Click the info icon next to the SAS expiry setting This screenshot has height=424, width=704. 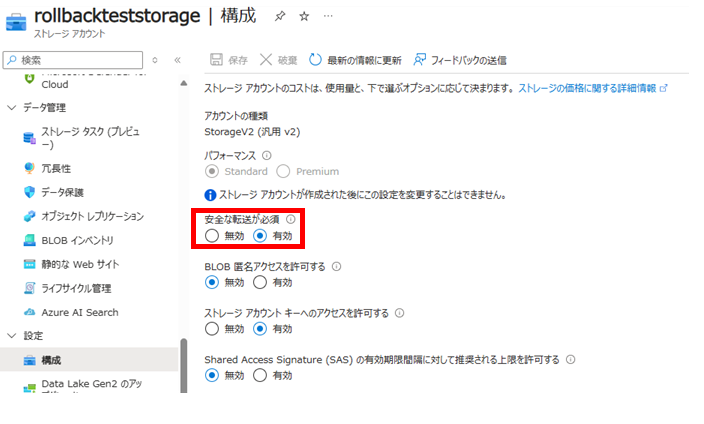coord(571,359)
